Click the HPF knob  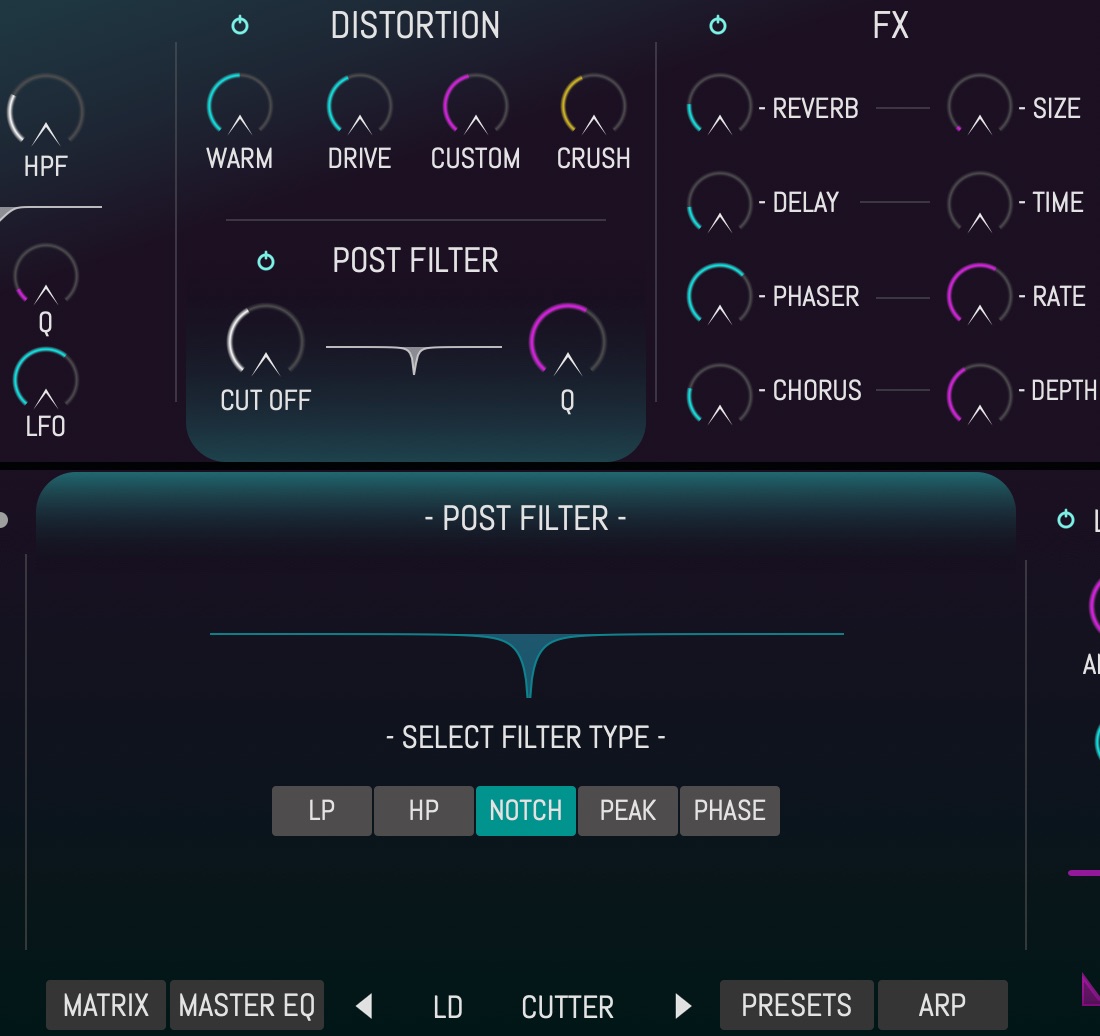pos(45,112)
